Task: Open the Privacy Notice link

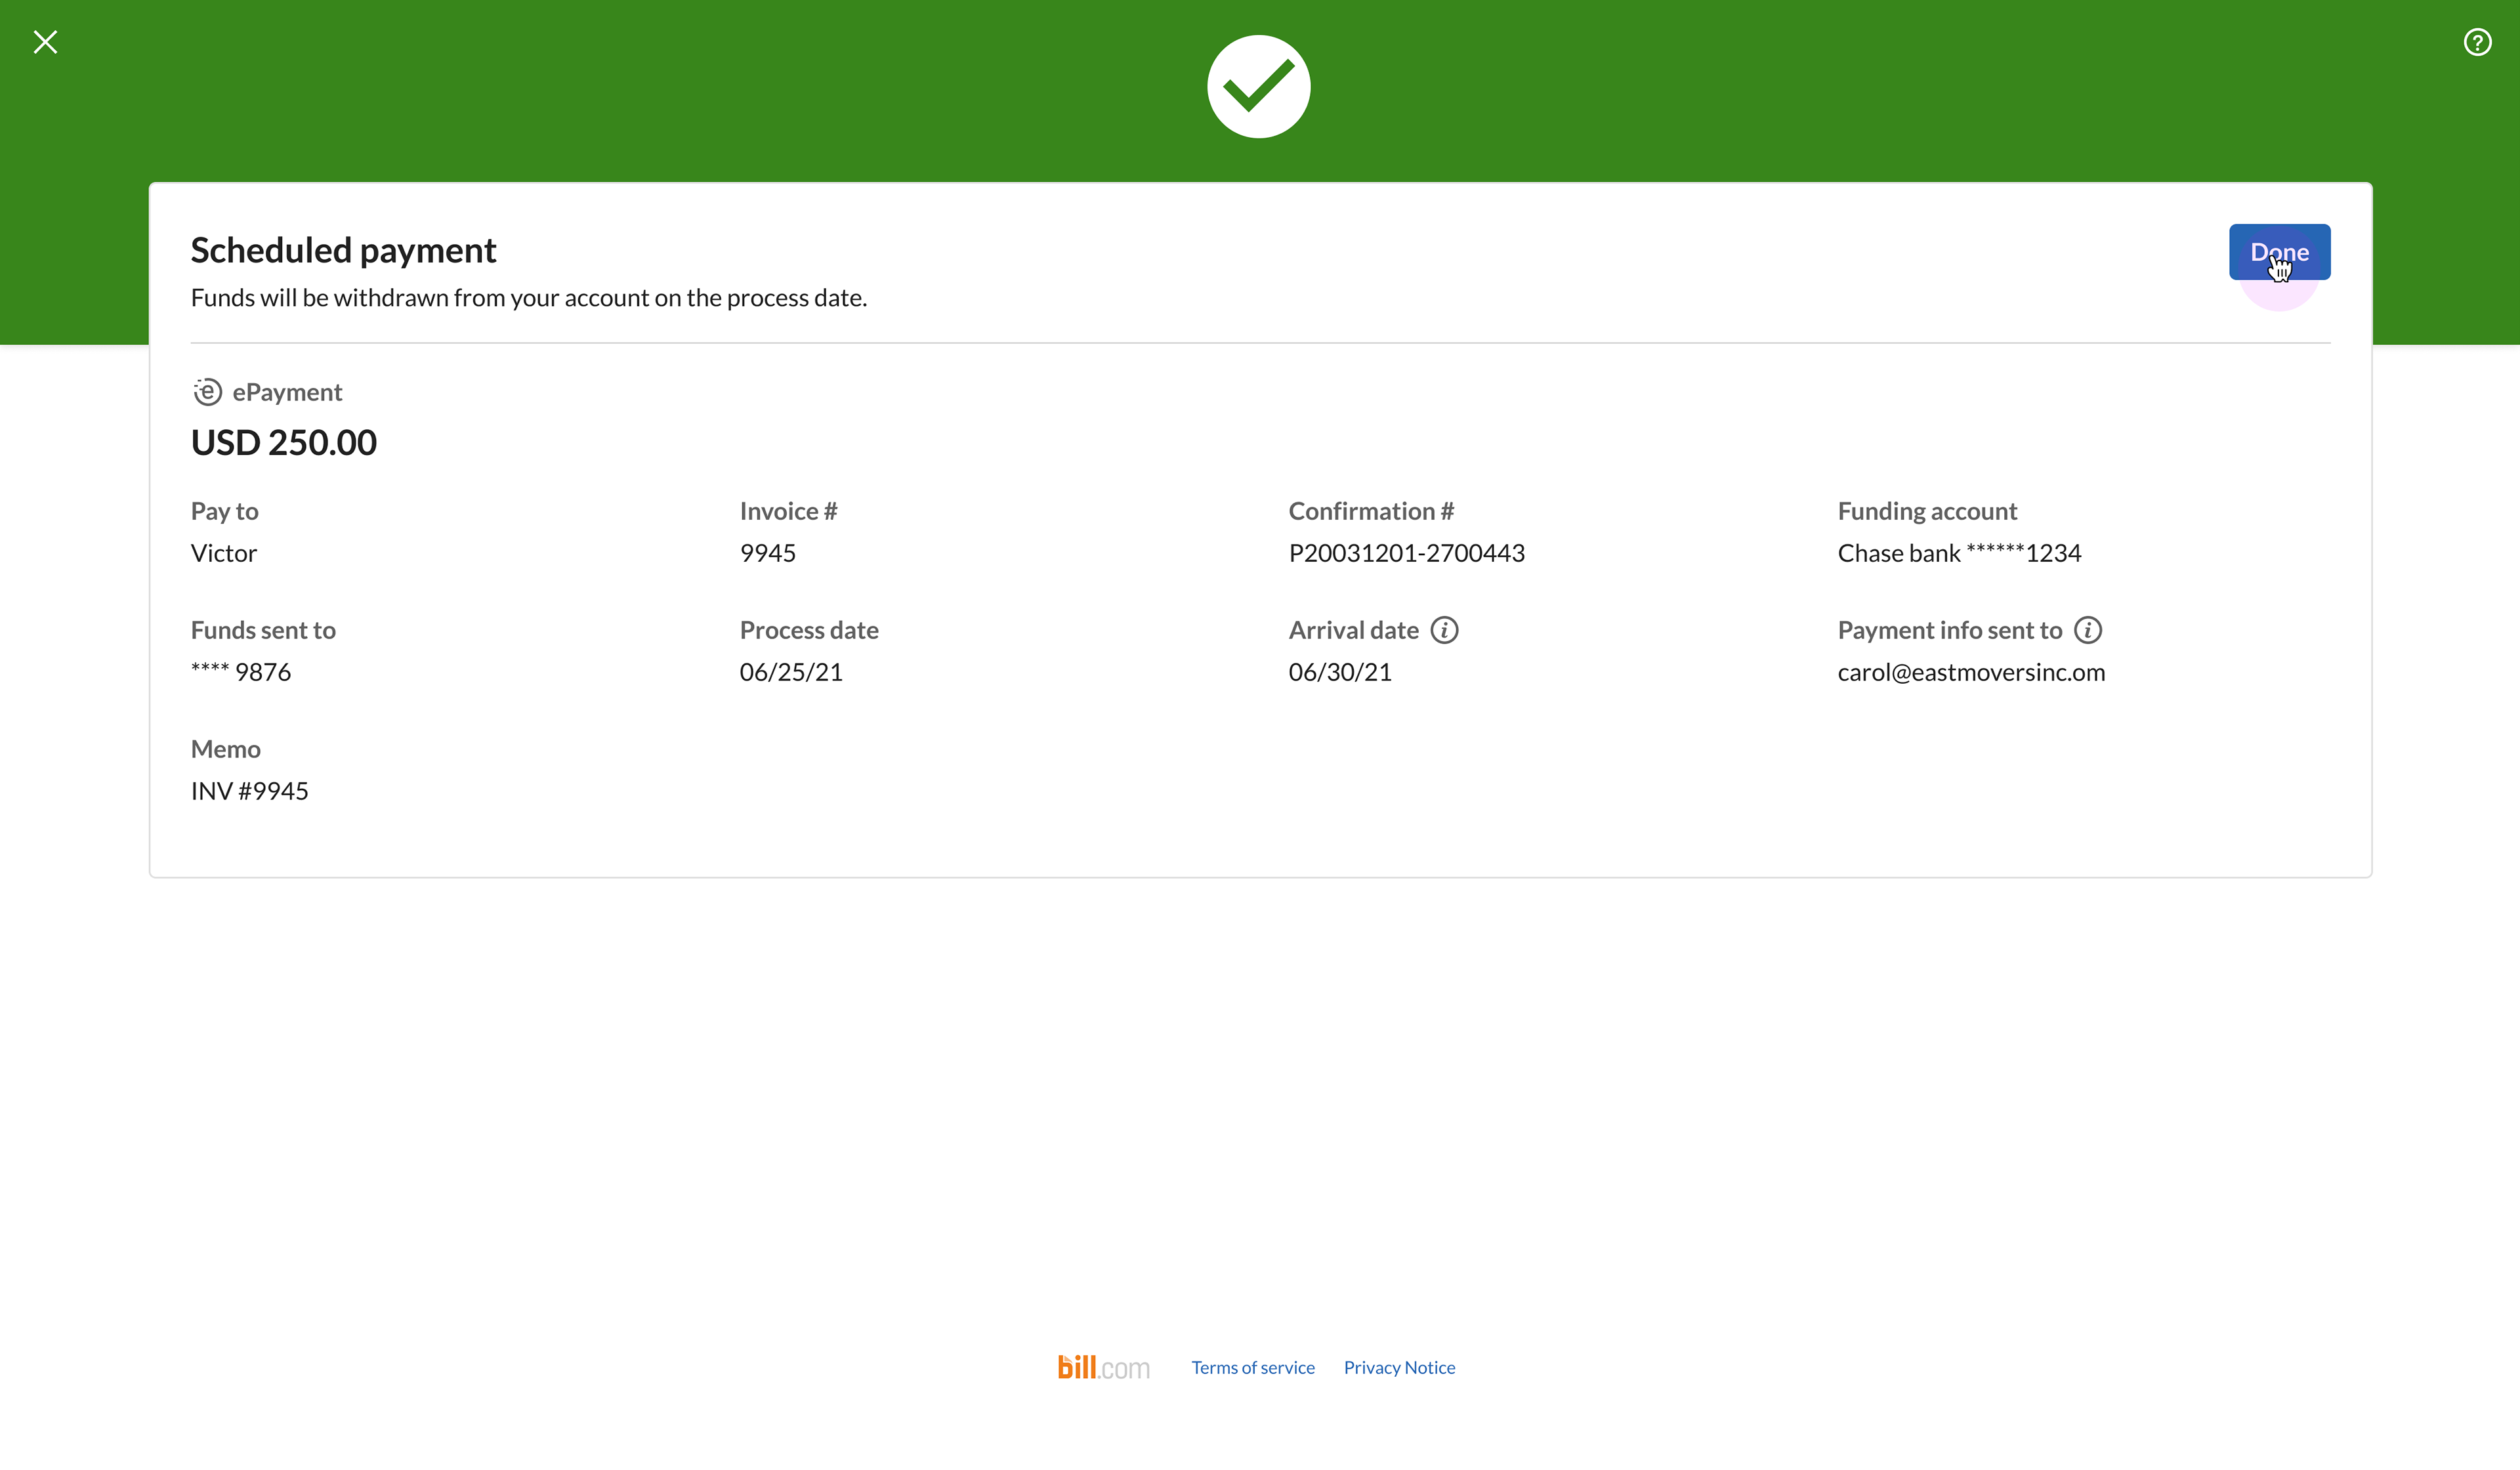Action: pyautogui.click(x=1399, y=1367)
